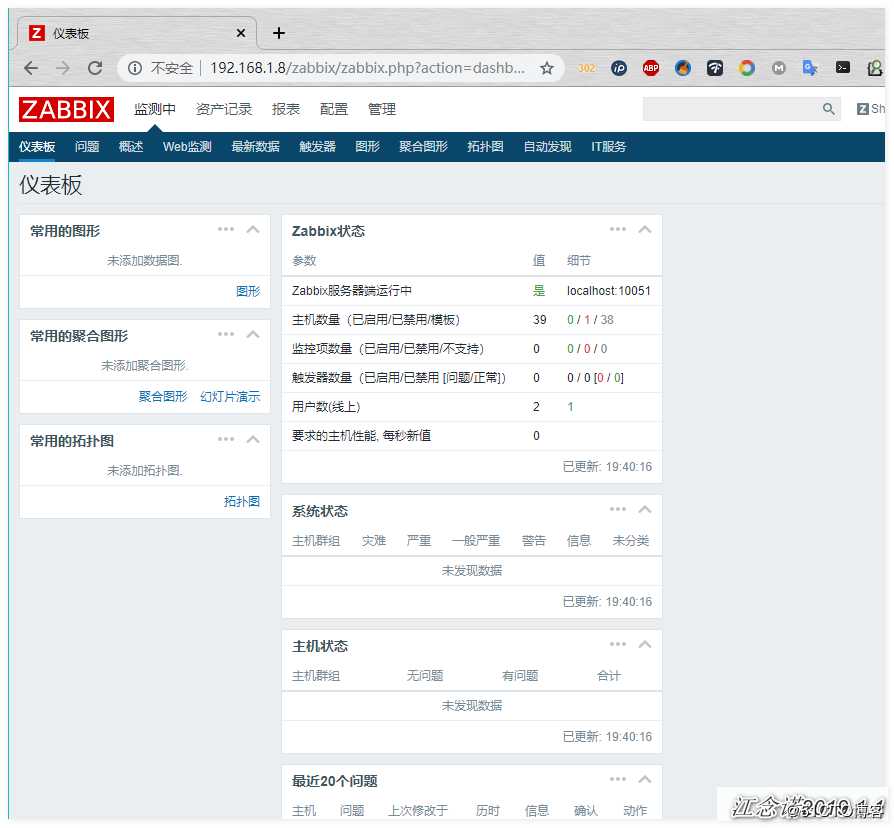Open the WiFi-style extension icon

(x=714, y=68)
